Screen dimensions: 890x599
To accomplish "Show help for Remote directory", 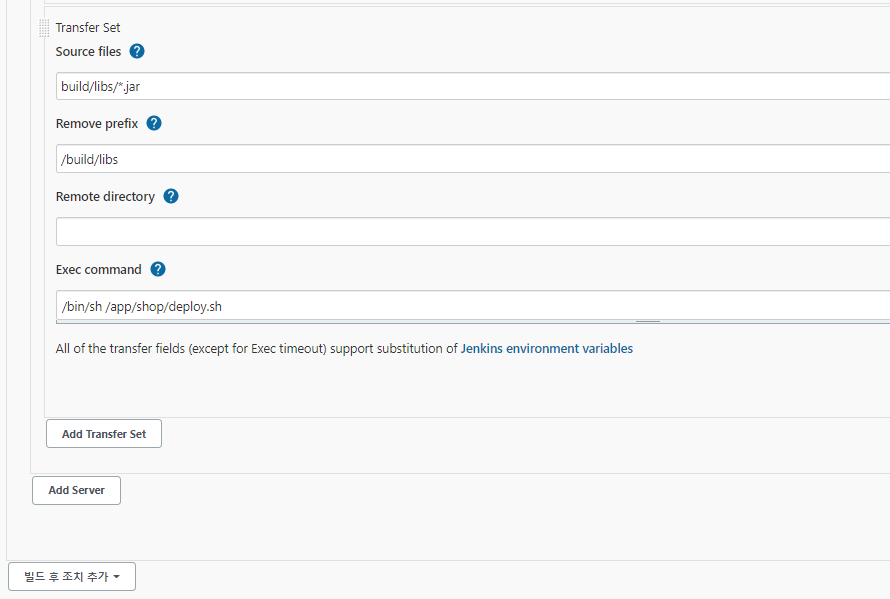I will coord(171,196).
